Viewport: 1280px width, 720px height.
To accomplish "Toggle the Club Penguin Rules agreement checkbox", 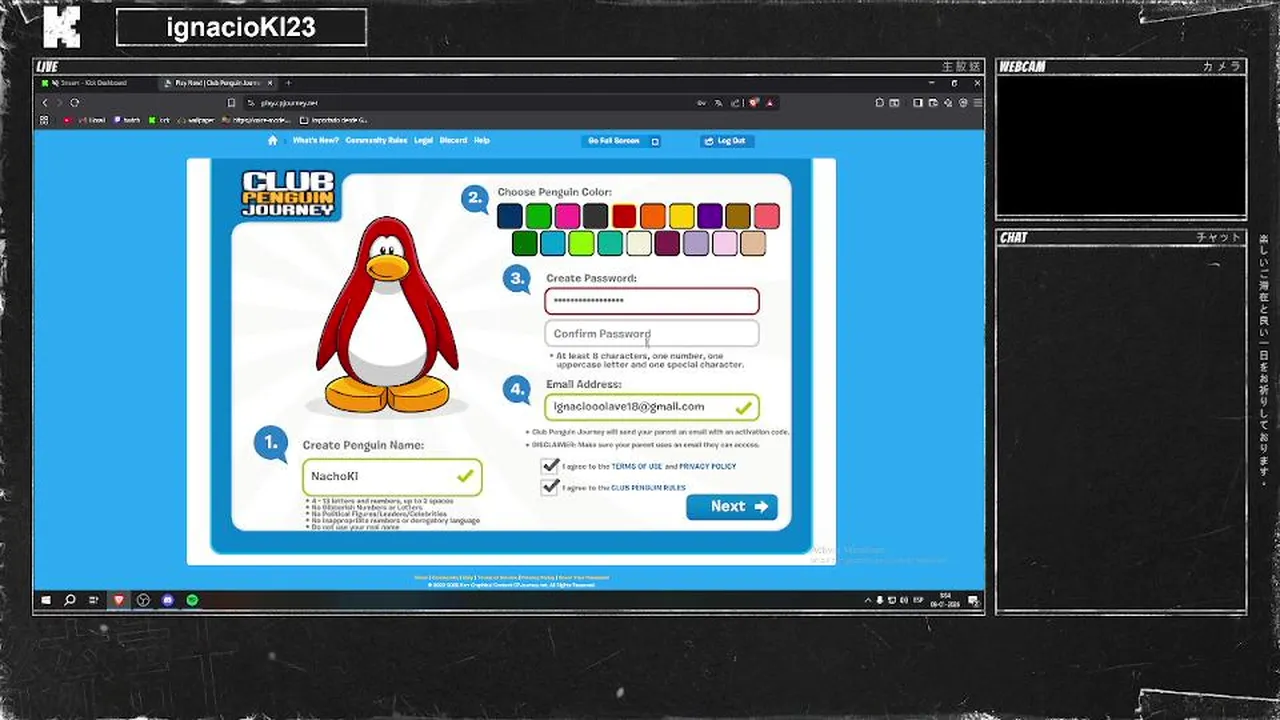I will (x=550, y=487).
